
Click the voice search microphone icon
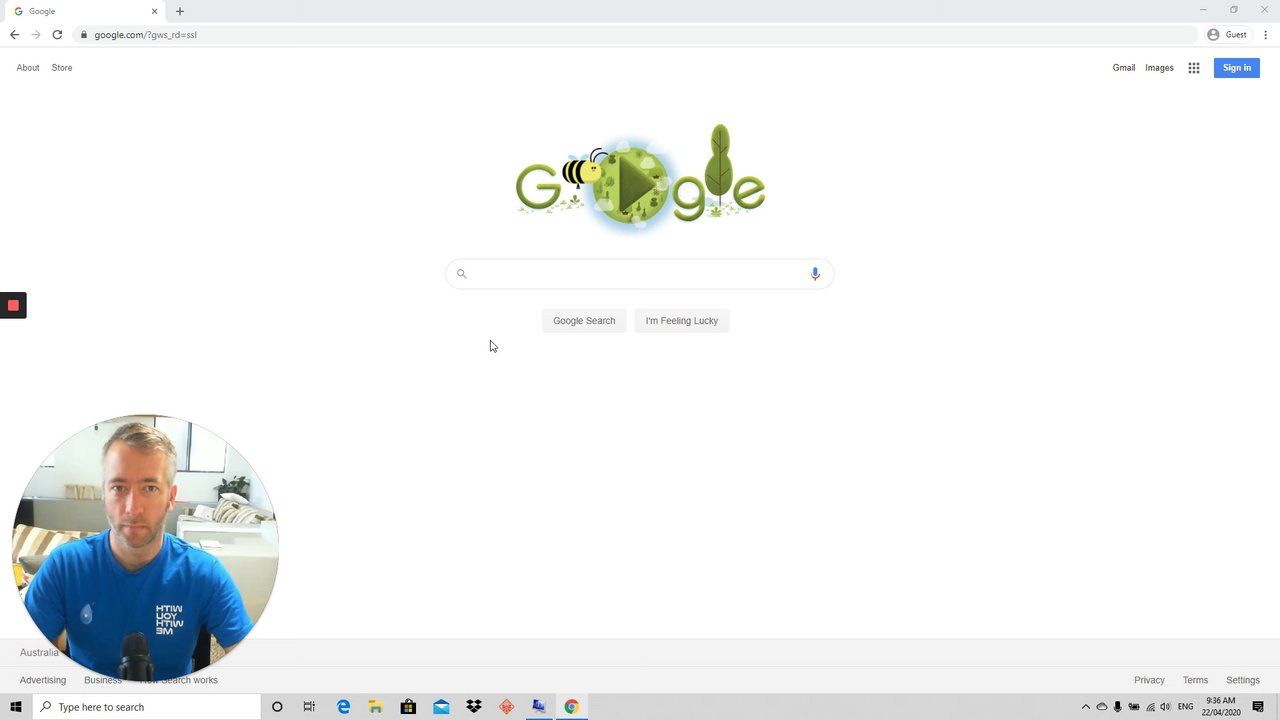click(815, 274)
